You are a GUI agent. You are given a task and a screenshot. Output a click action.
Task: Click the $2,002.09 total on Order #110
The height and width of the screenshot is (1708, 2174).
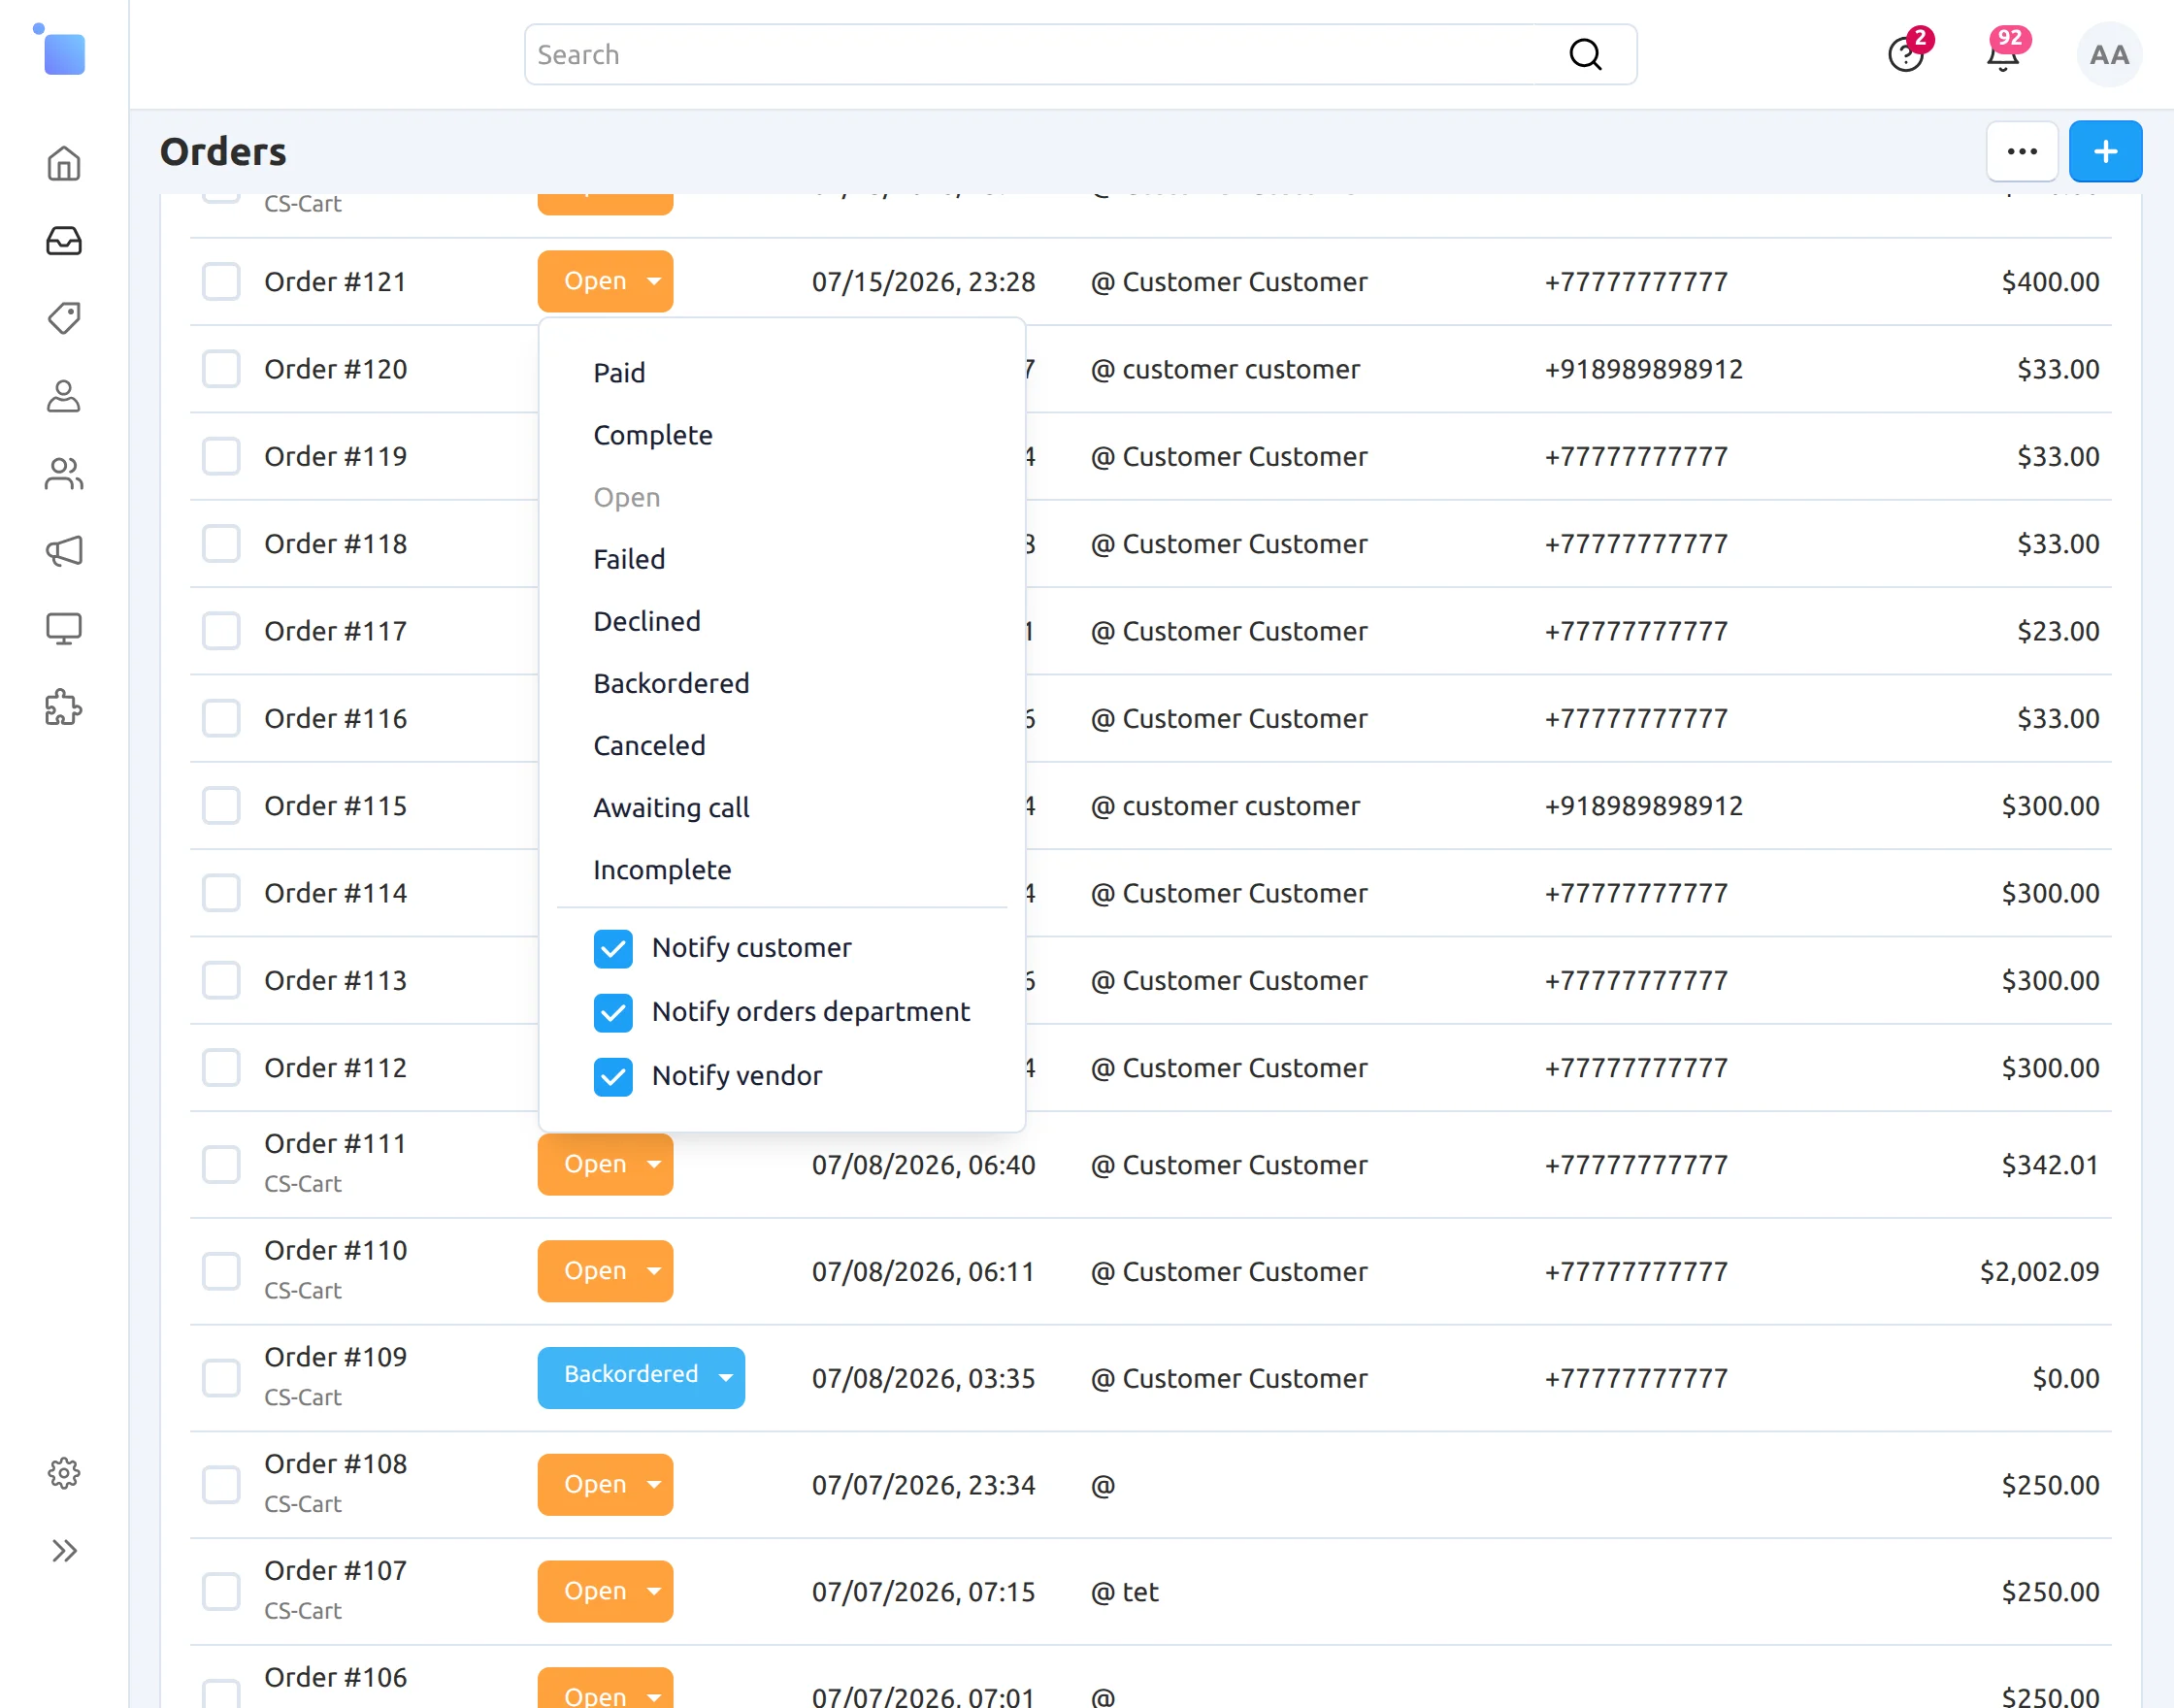[x=2039, y=1271]
